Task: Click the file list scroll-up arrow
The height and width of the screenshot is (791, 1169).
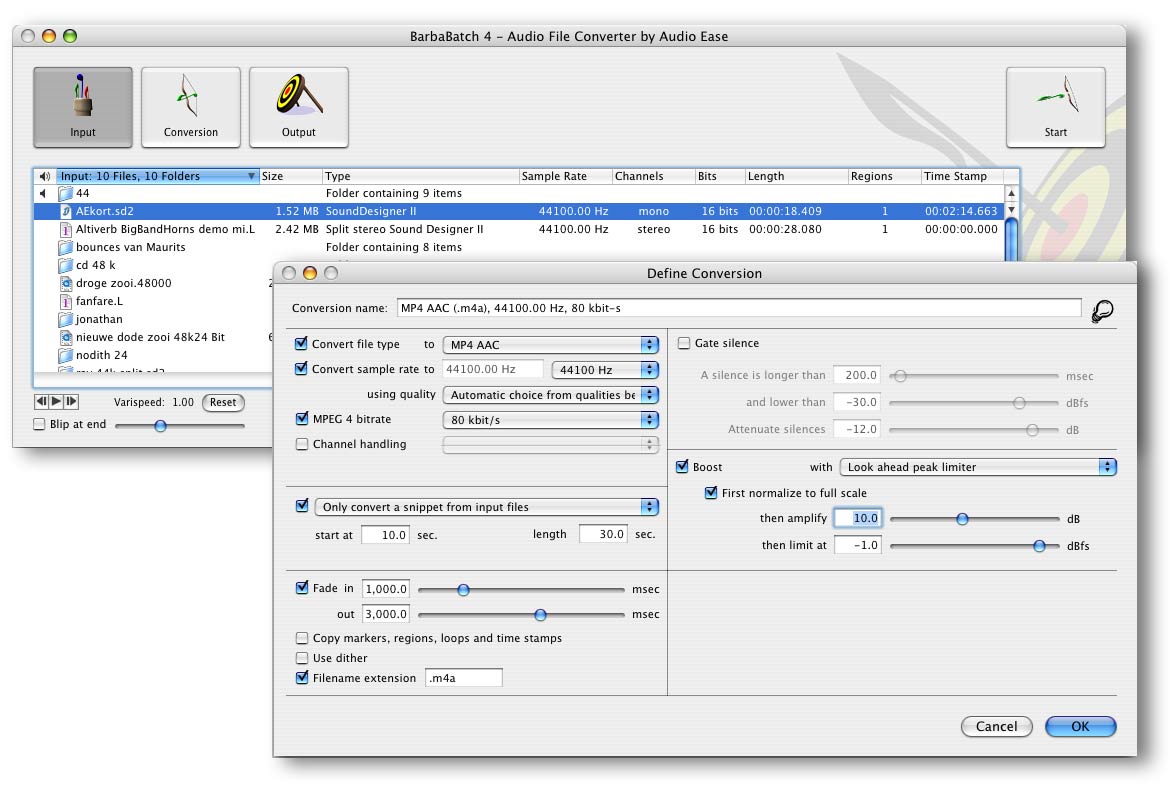Action: point(1011,193)
